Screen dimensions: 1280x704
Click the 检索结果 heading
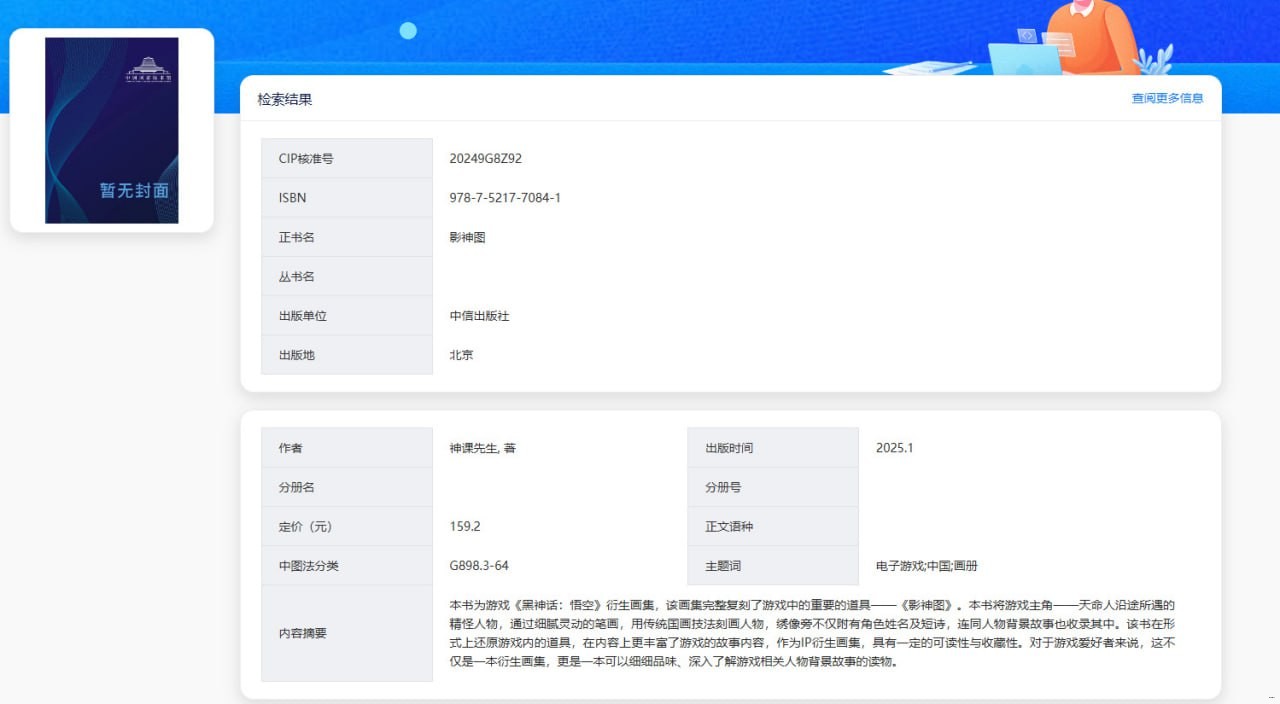tap(285, 100)
